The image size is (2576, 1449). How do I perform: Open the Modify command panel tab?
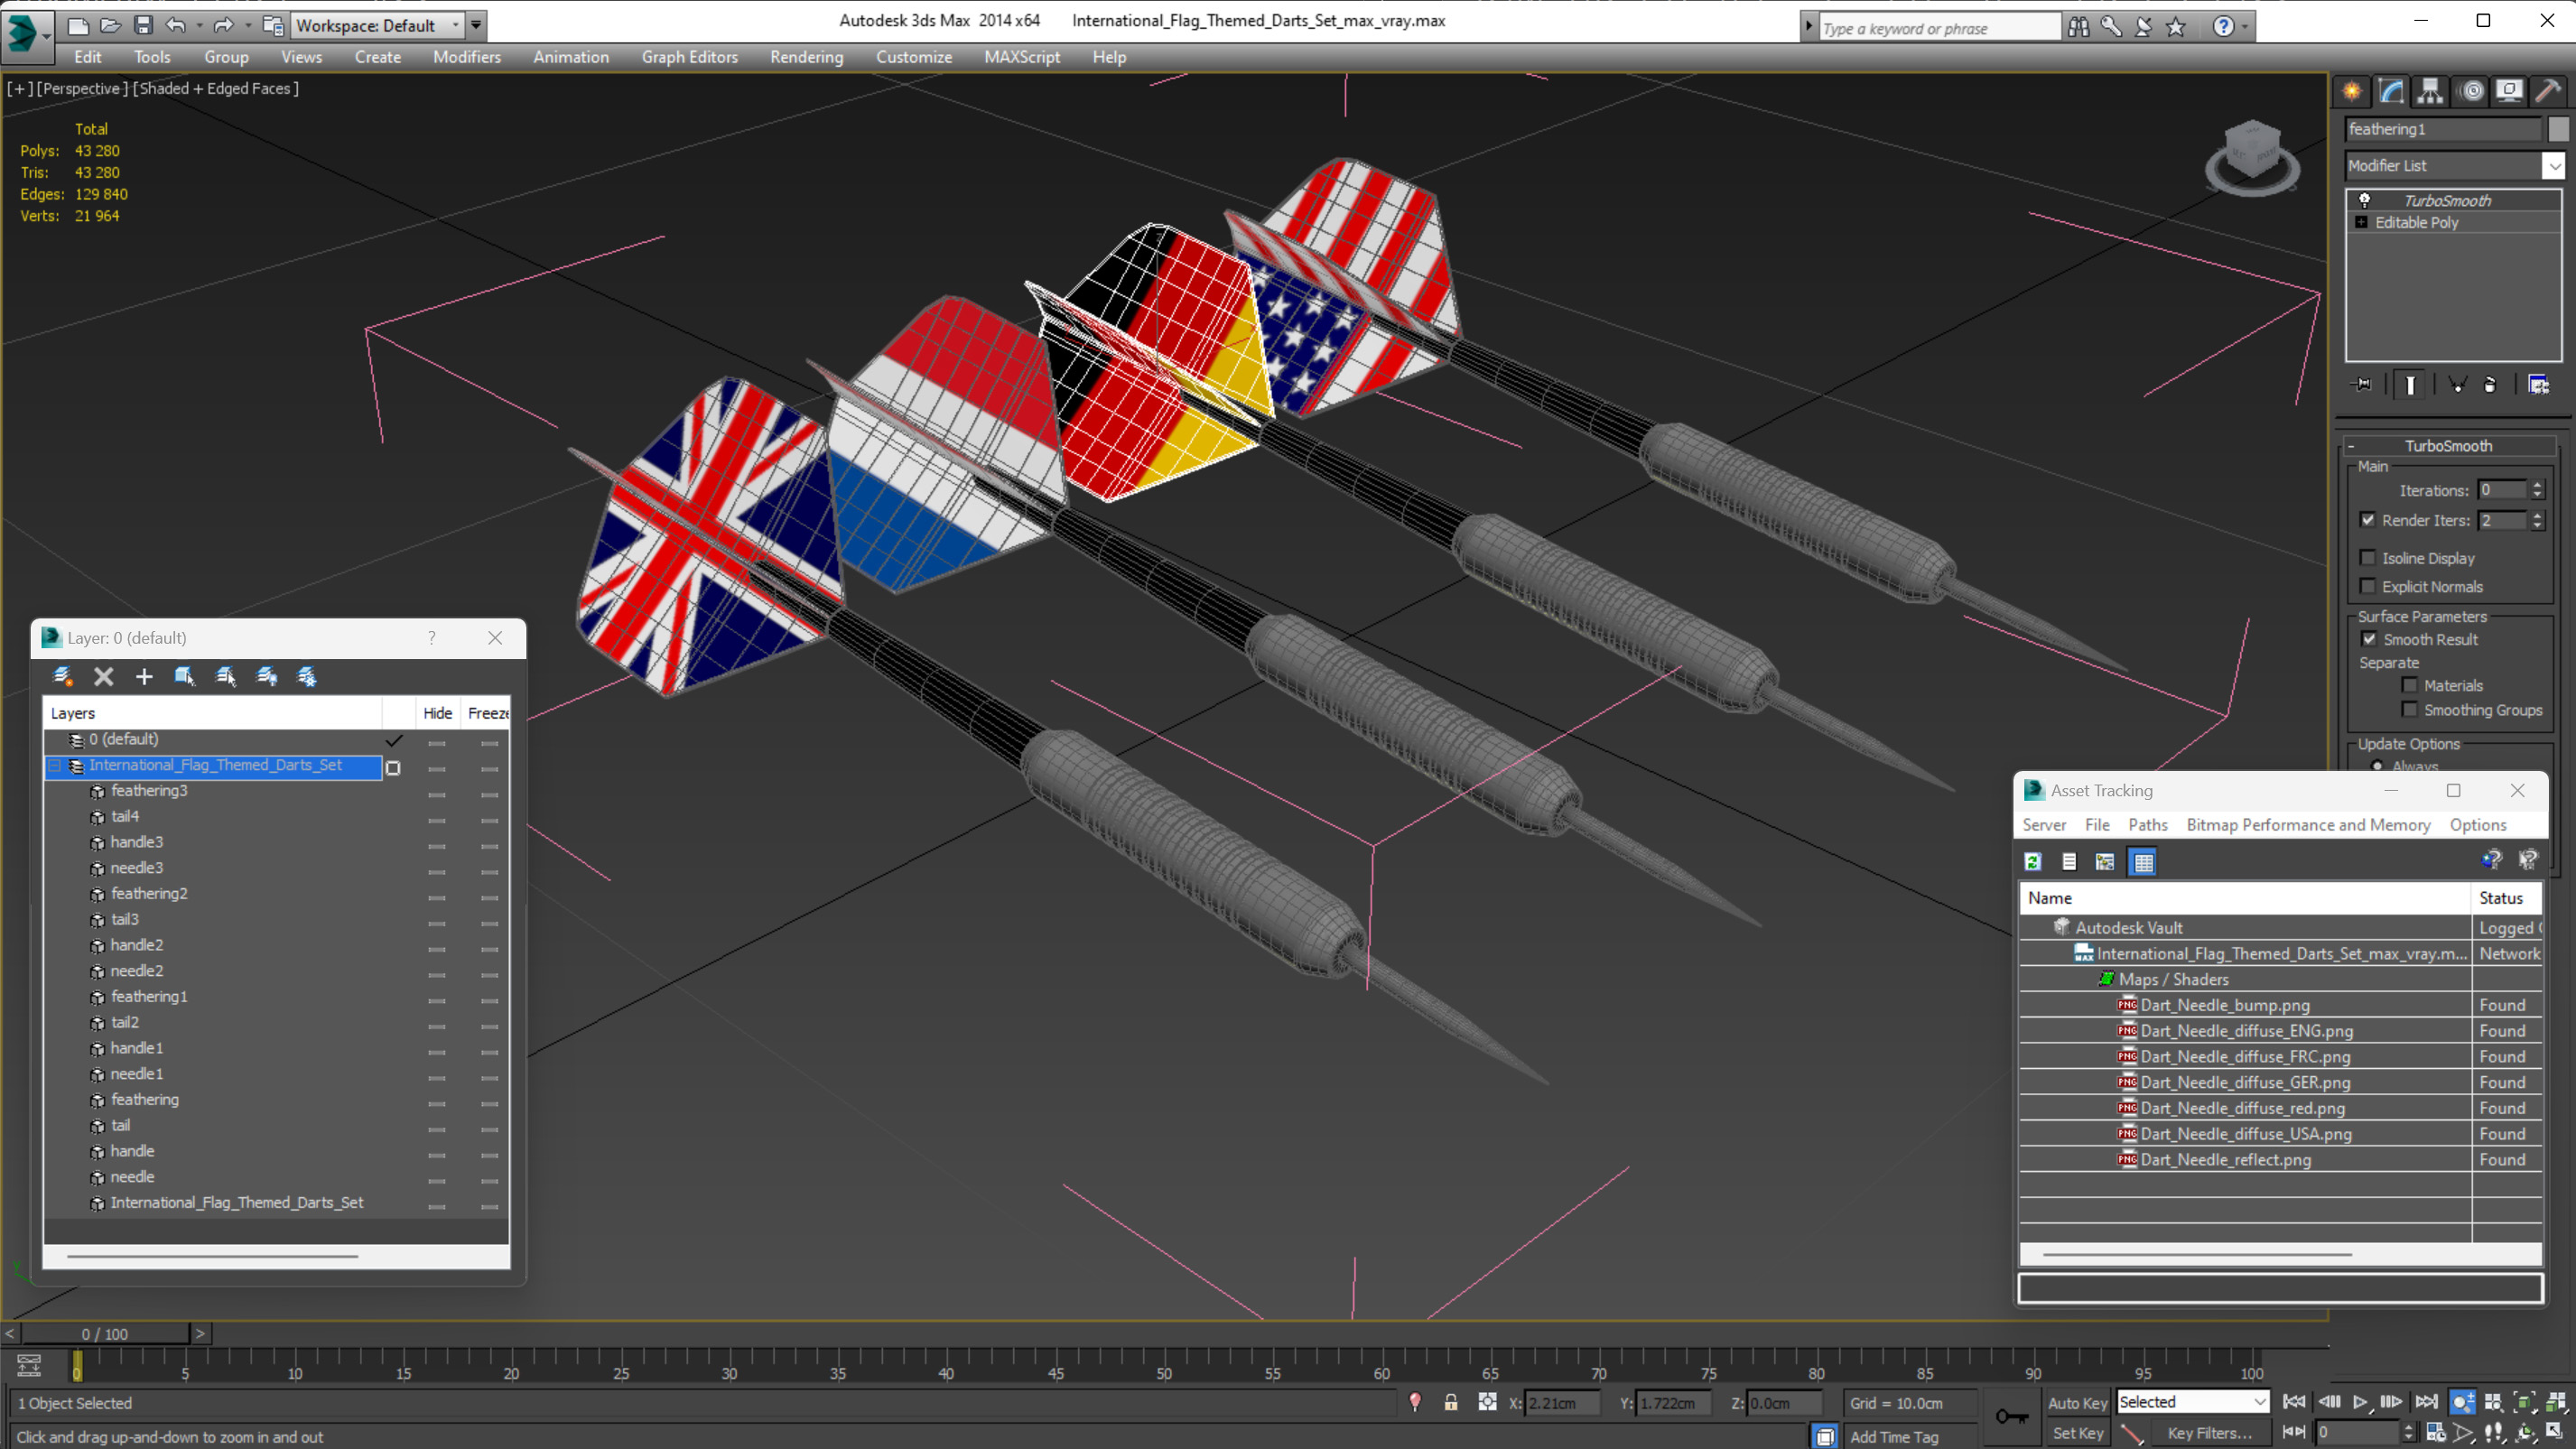(x=2390, y=91)
